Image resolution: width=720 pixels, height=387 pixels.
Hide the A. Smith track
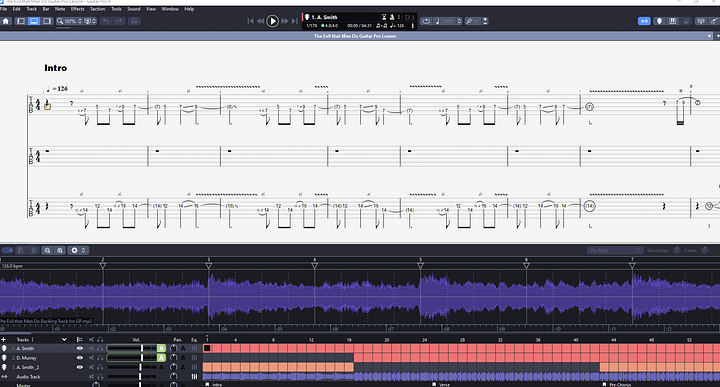pos(79,348)
